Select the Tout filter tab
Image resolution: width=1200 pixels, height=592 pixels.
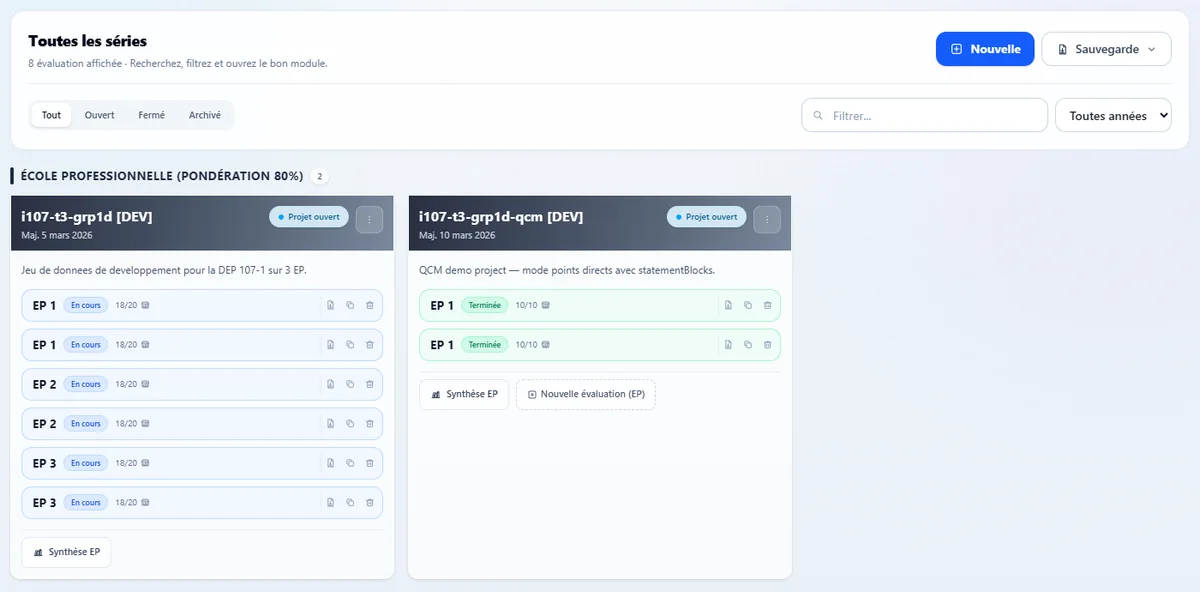coord(52,115)
